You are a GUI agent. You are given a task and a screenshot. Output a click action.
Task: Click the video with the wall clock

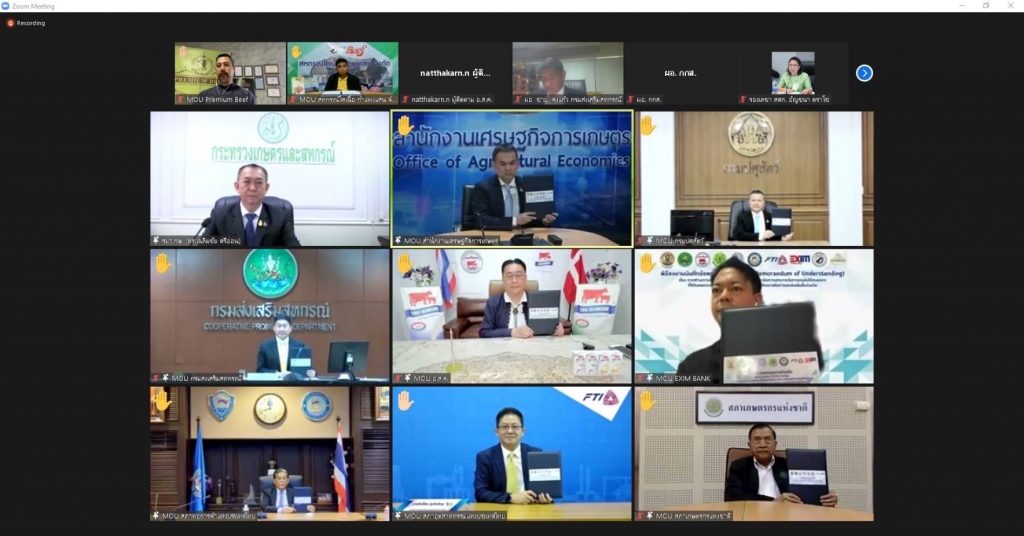coord(270,453)
